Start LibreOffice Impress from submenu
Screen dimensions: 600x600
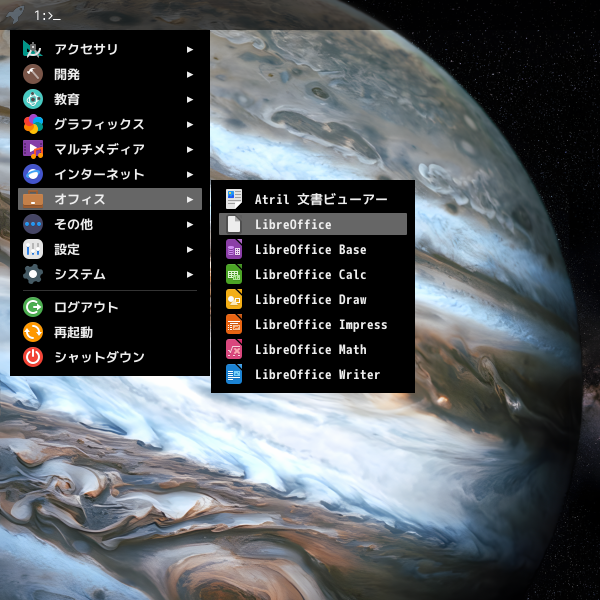pyautogui.click(x=313, y=324)
